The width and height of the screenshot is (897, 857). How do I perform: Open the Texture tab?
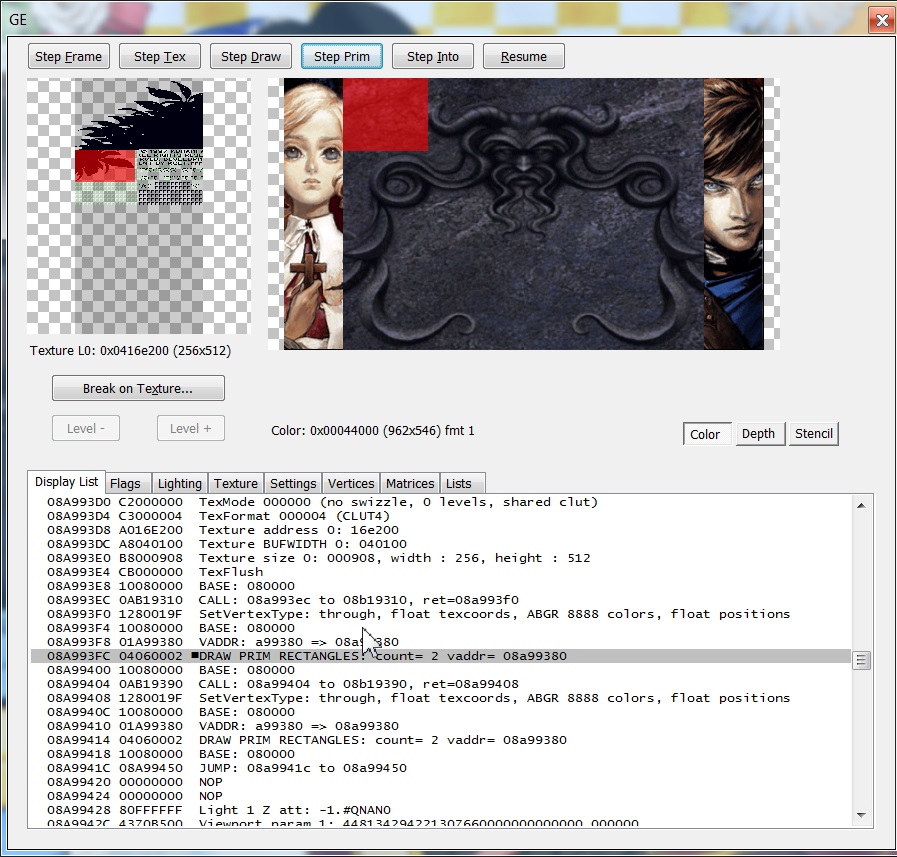click(236, 484)
